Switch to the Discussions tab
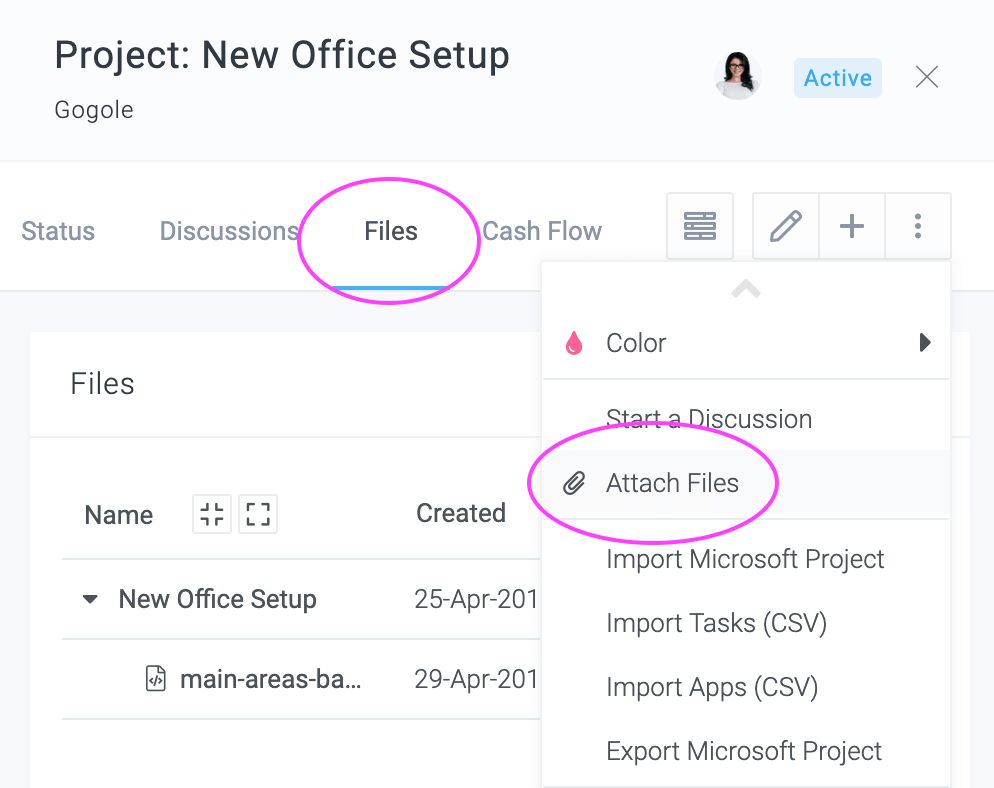This screenshot has width=994, height=788. pyautogui.click(x=229, y=231)
